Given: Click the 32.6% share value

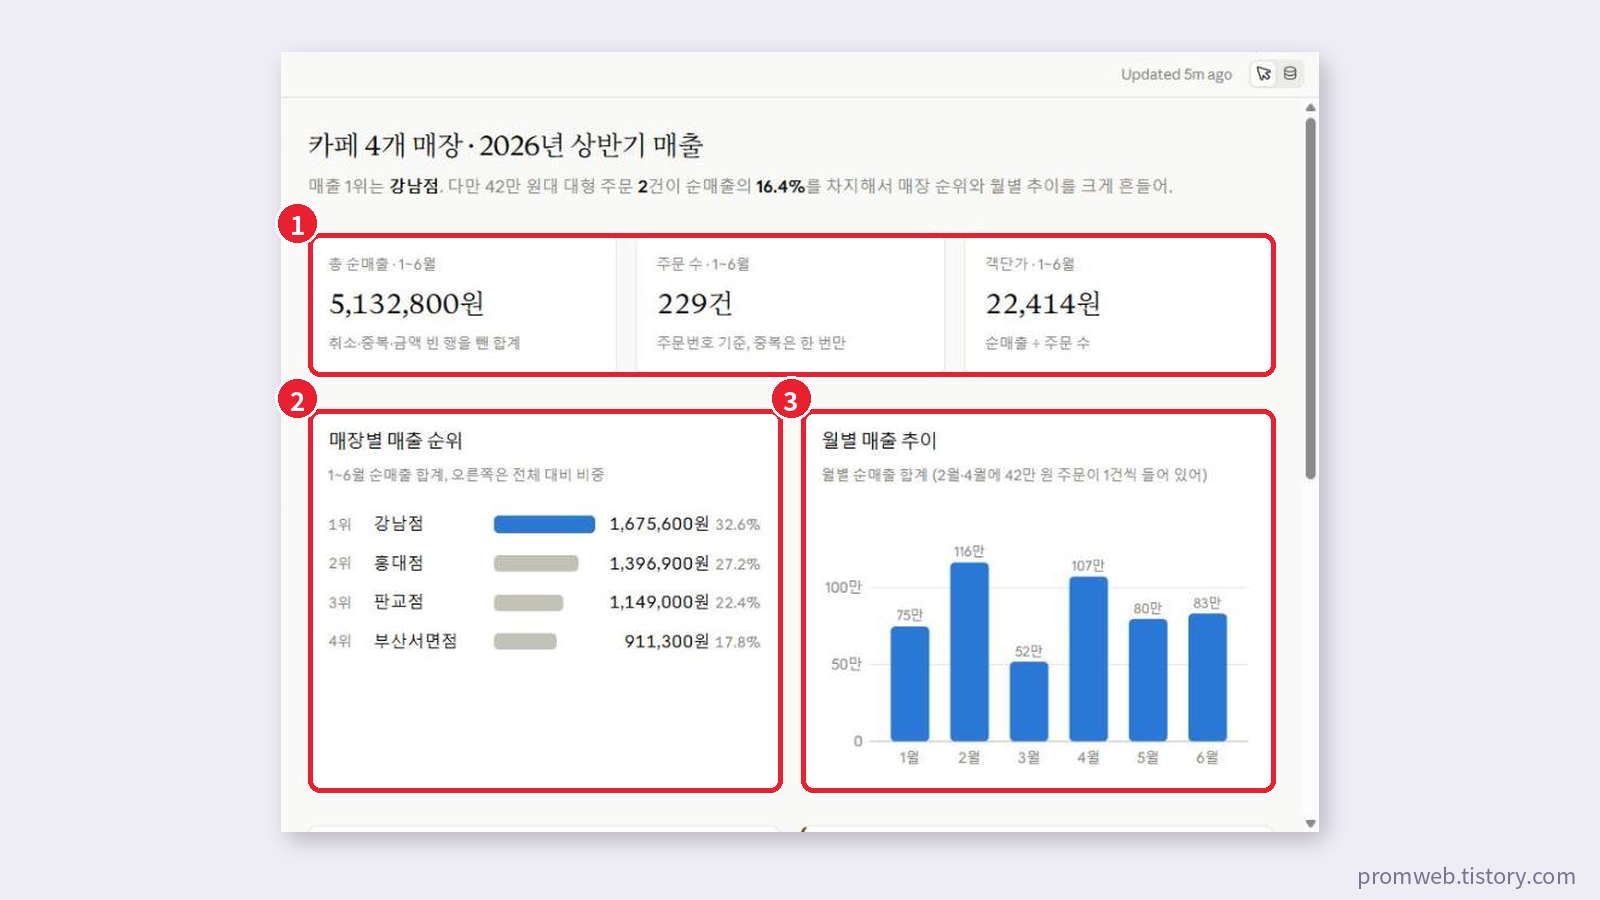Looking at the screenshot, I should coord(738,524).
